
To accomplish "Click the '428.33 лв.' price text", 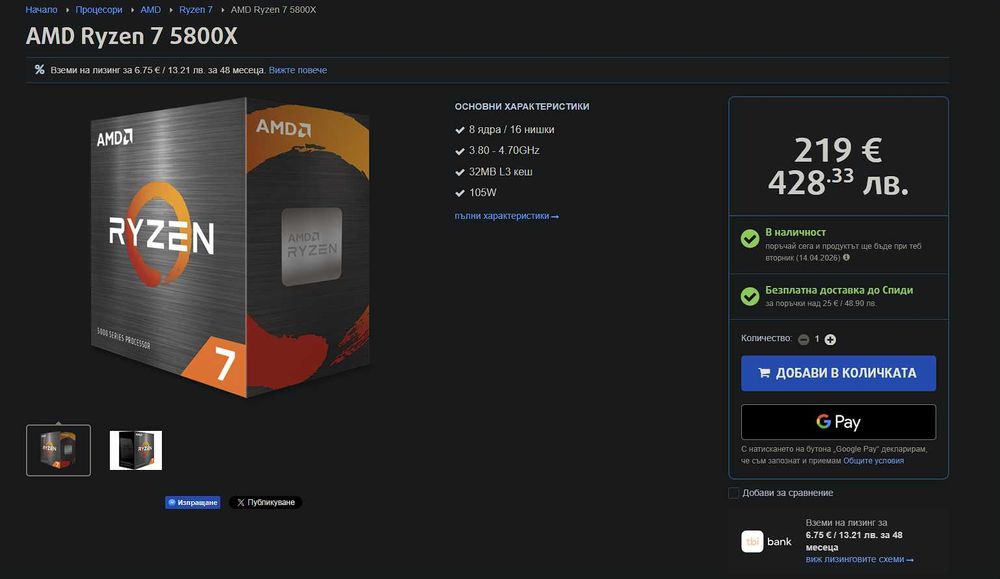I will click(x=838, y=183).
